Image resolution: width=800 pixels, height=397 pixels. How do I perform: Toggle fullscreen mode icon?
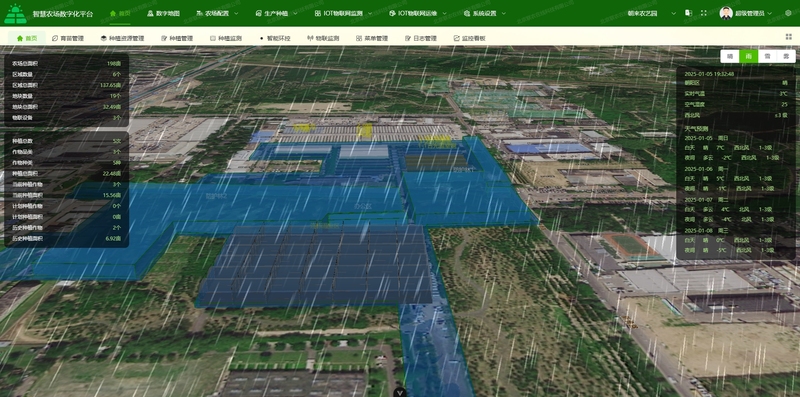click(x=704, y=13)
